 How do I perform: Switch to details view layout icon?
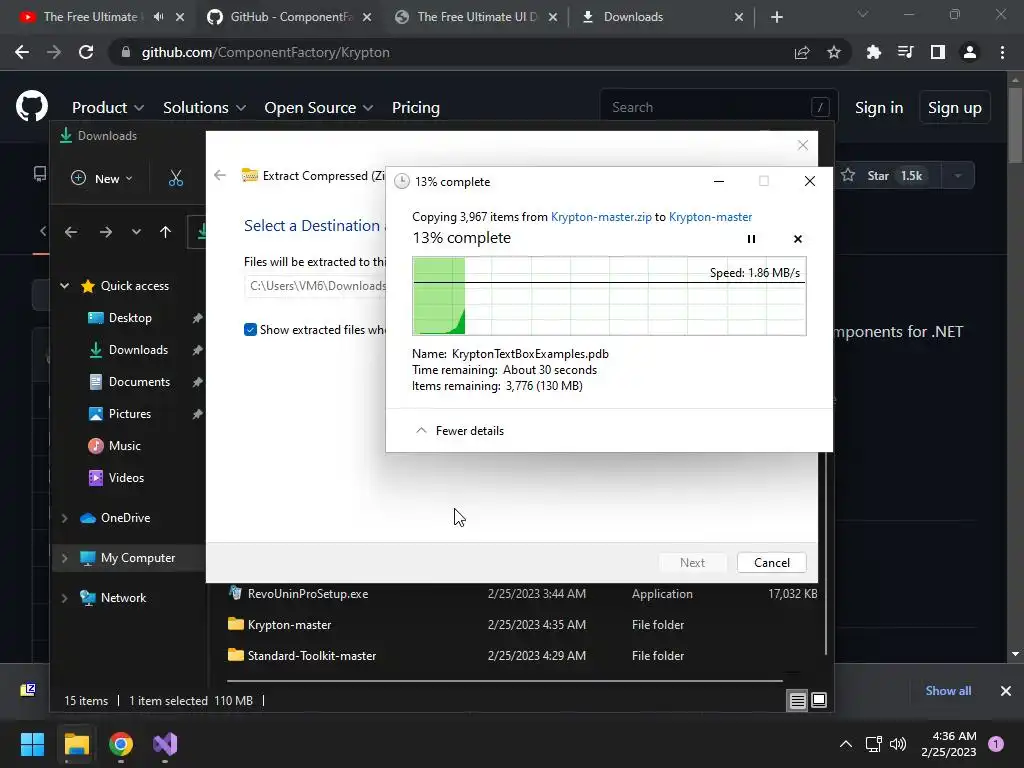(x=797, y=701)
